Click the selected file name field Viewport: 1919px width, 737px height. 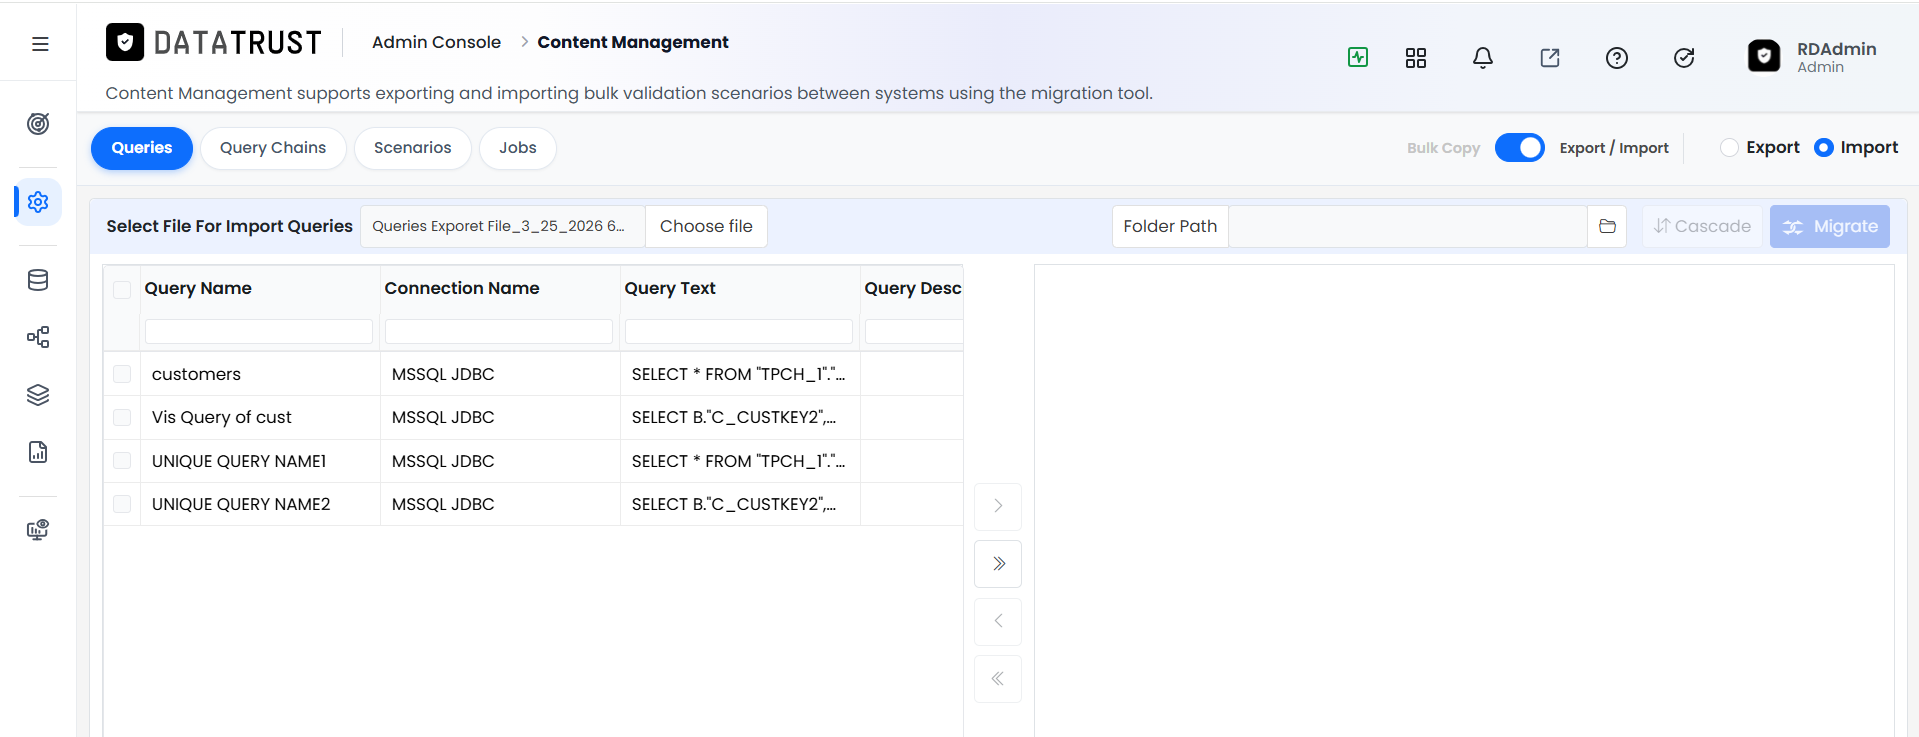tap(503, 226)
